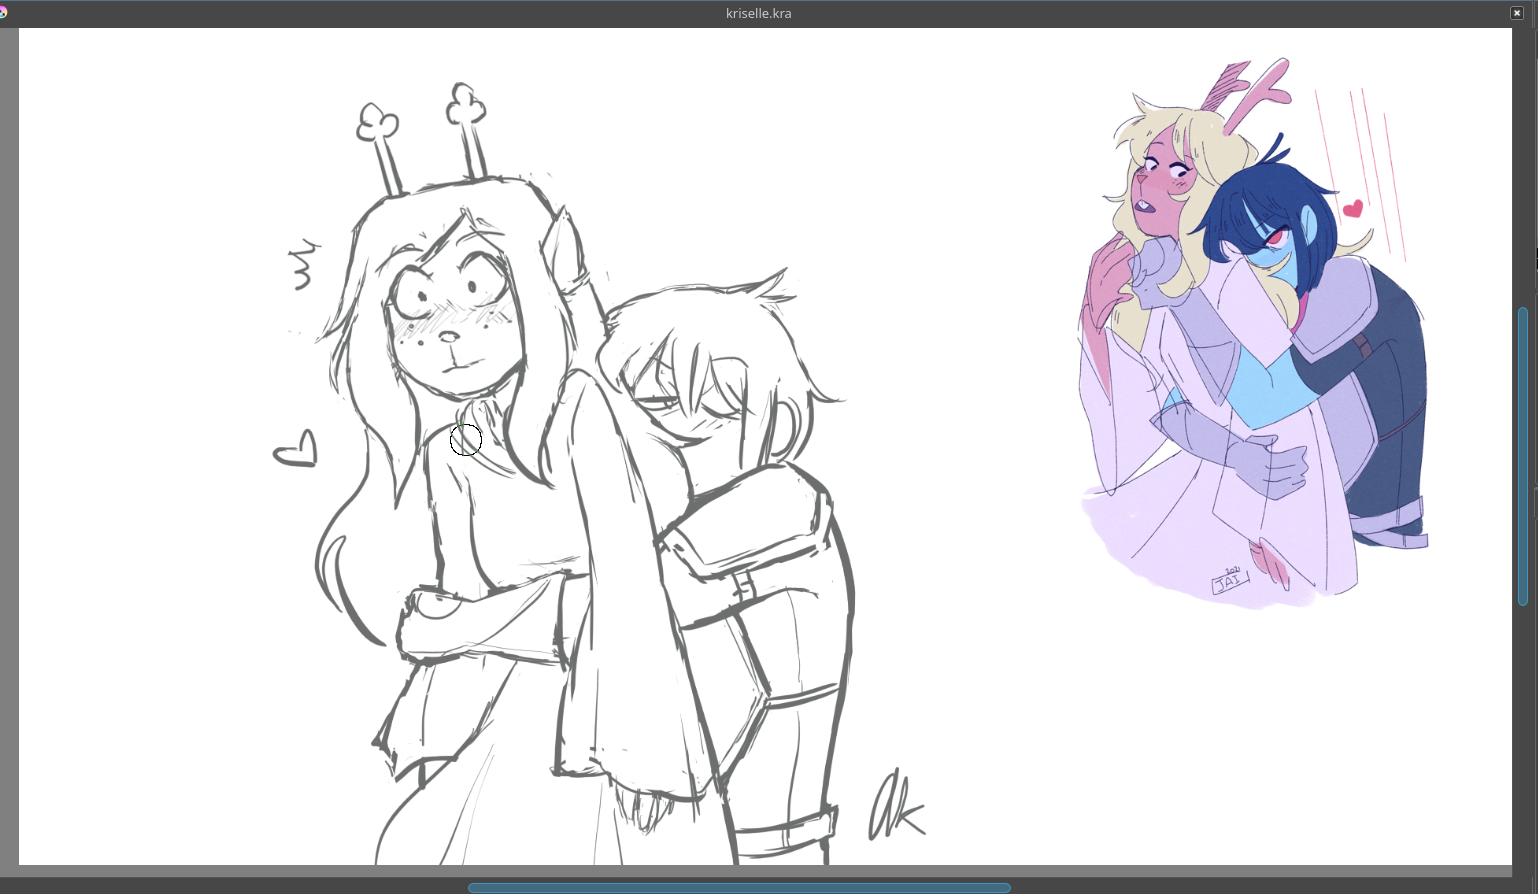The height and width of the screenshot is (894, 1538).
Task: Click the sketched deer girl's nose
Action: click(450, 337)
